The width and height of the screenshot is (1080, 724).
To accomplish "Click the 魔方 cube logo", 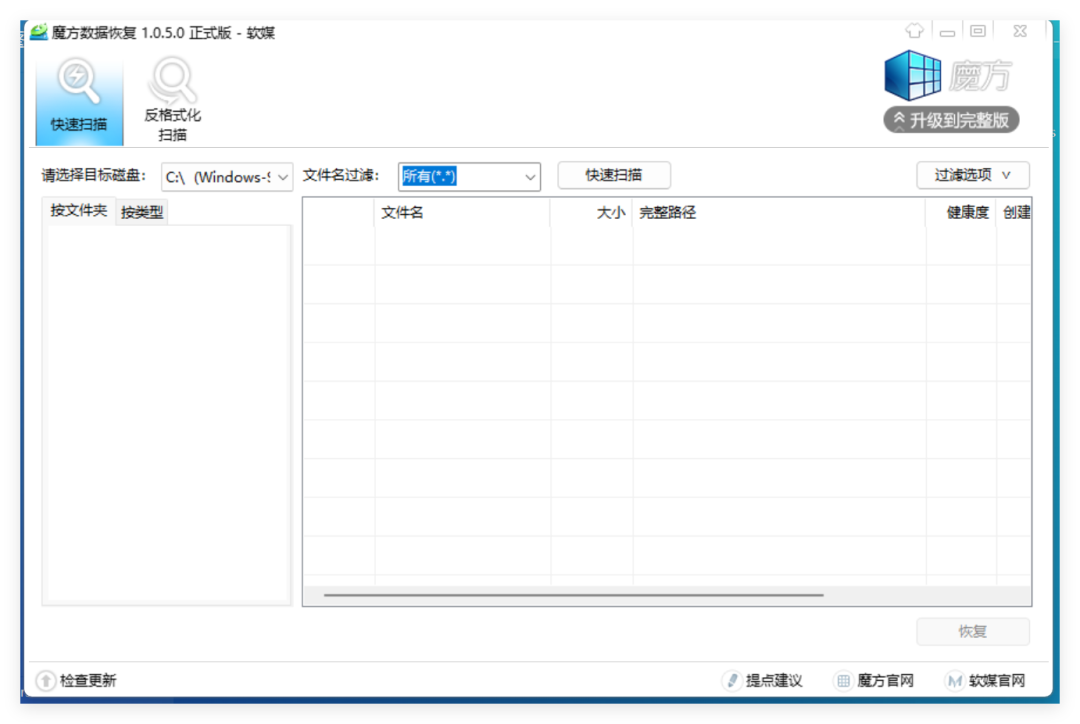I will point(913,76).
